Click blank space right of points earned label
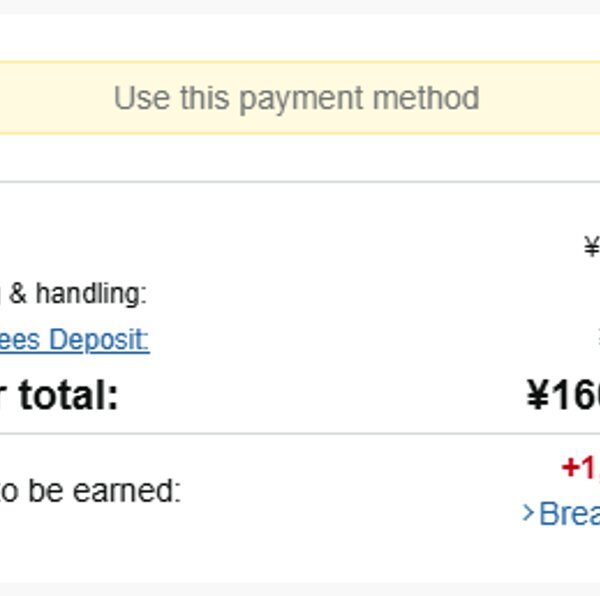This screenshot has width=600, height=596. [x=350, y=491]
